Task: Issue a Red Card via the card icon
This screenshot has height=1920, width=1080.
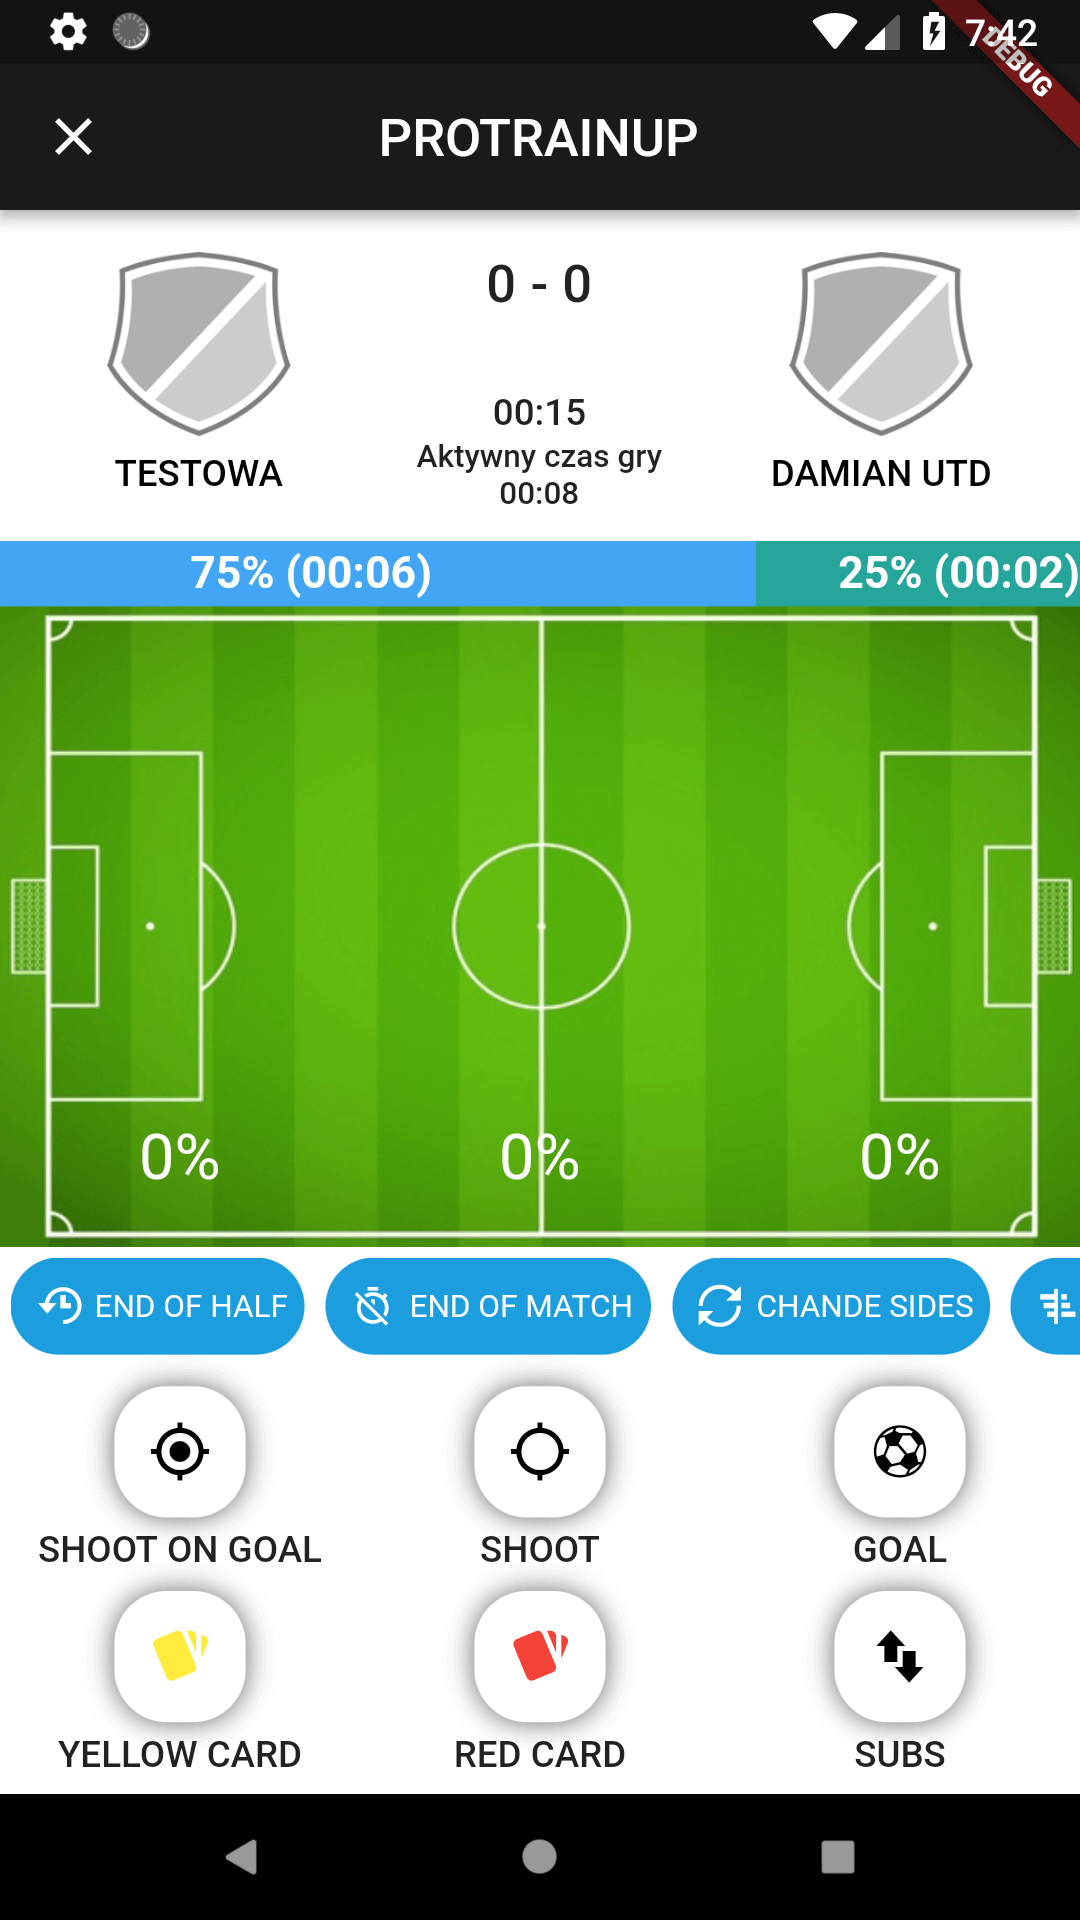Action: coord(540,1657)
